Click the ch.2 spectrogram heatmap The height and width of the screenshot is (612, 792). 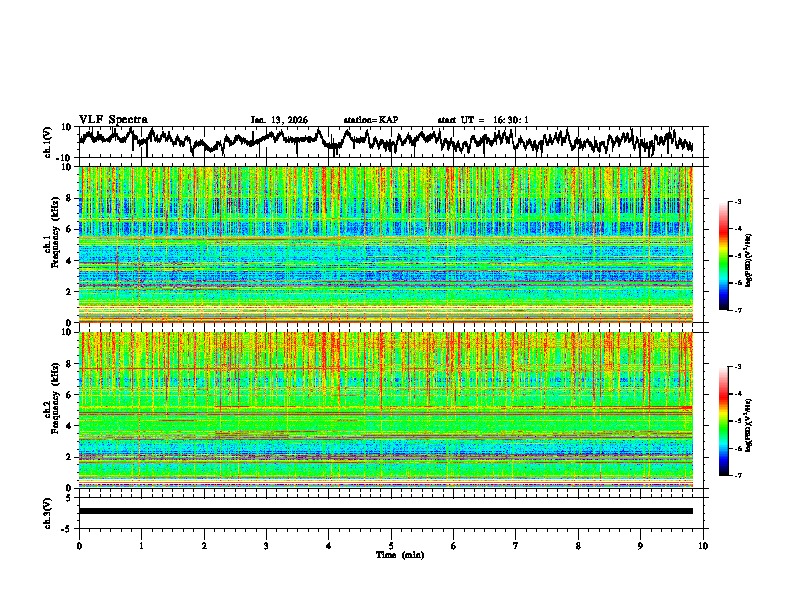(385, 410)
